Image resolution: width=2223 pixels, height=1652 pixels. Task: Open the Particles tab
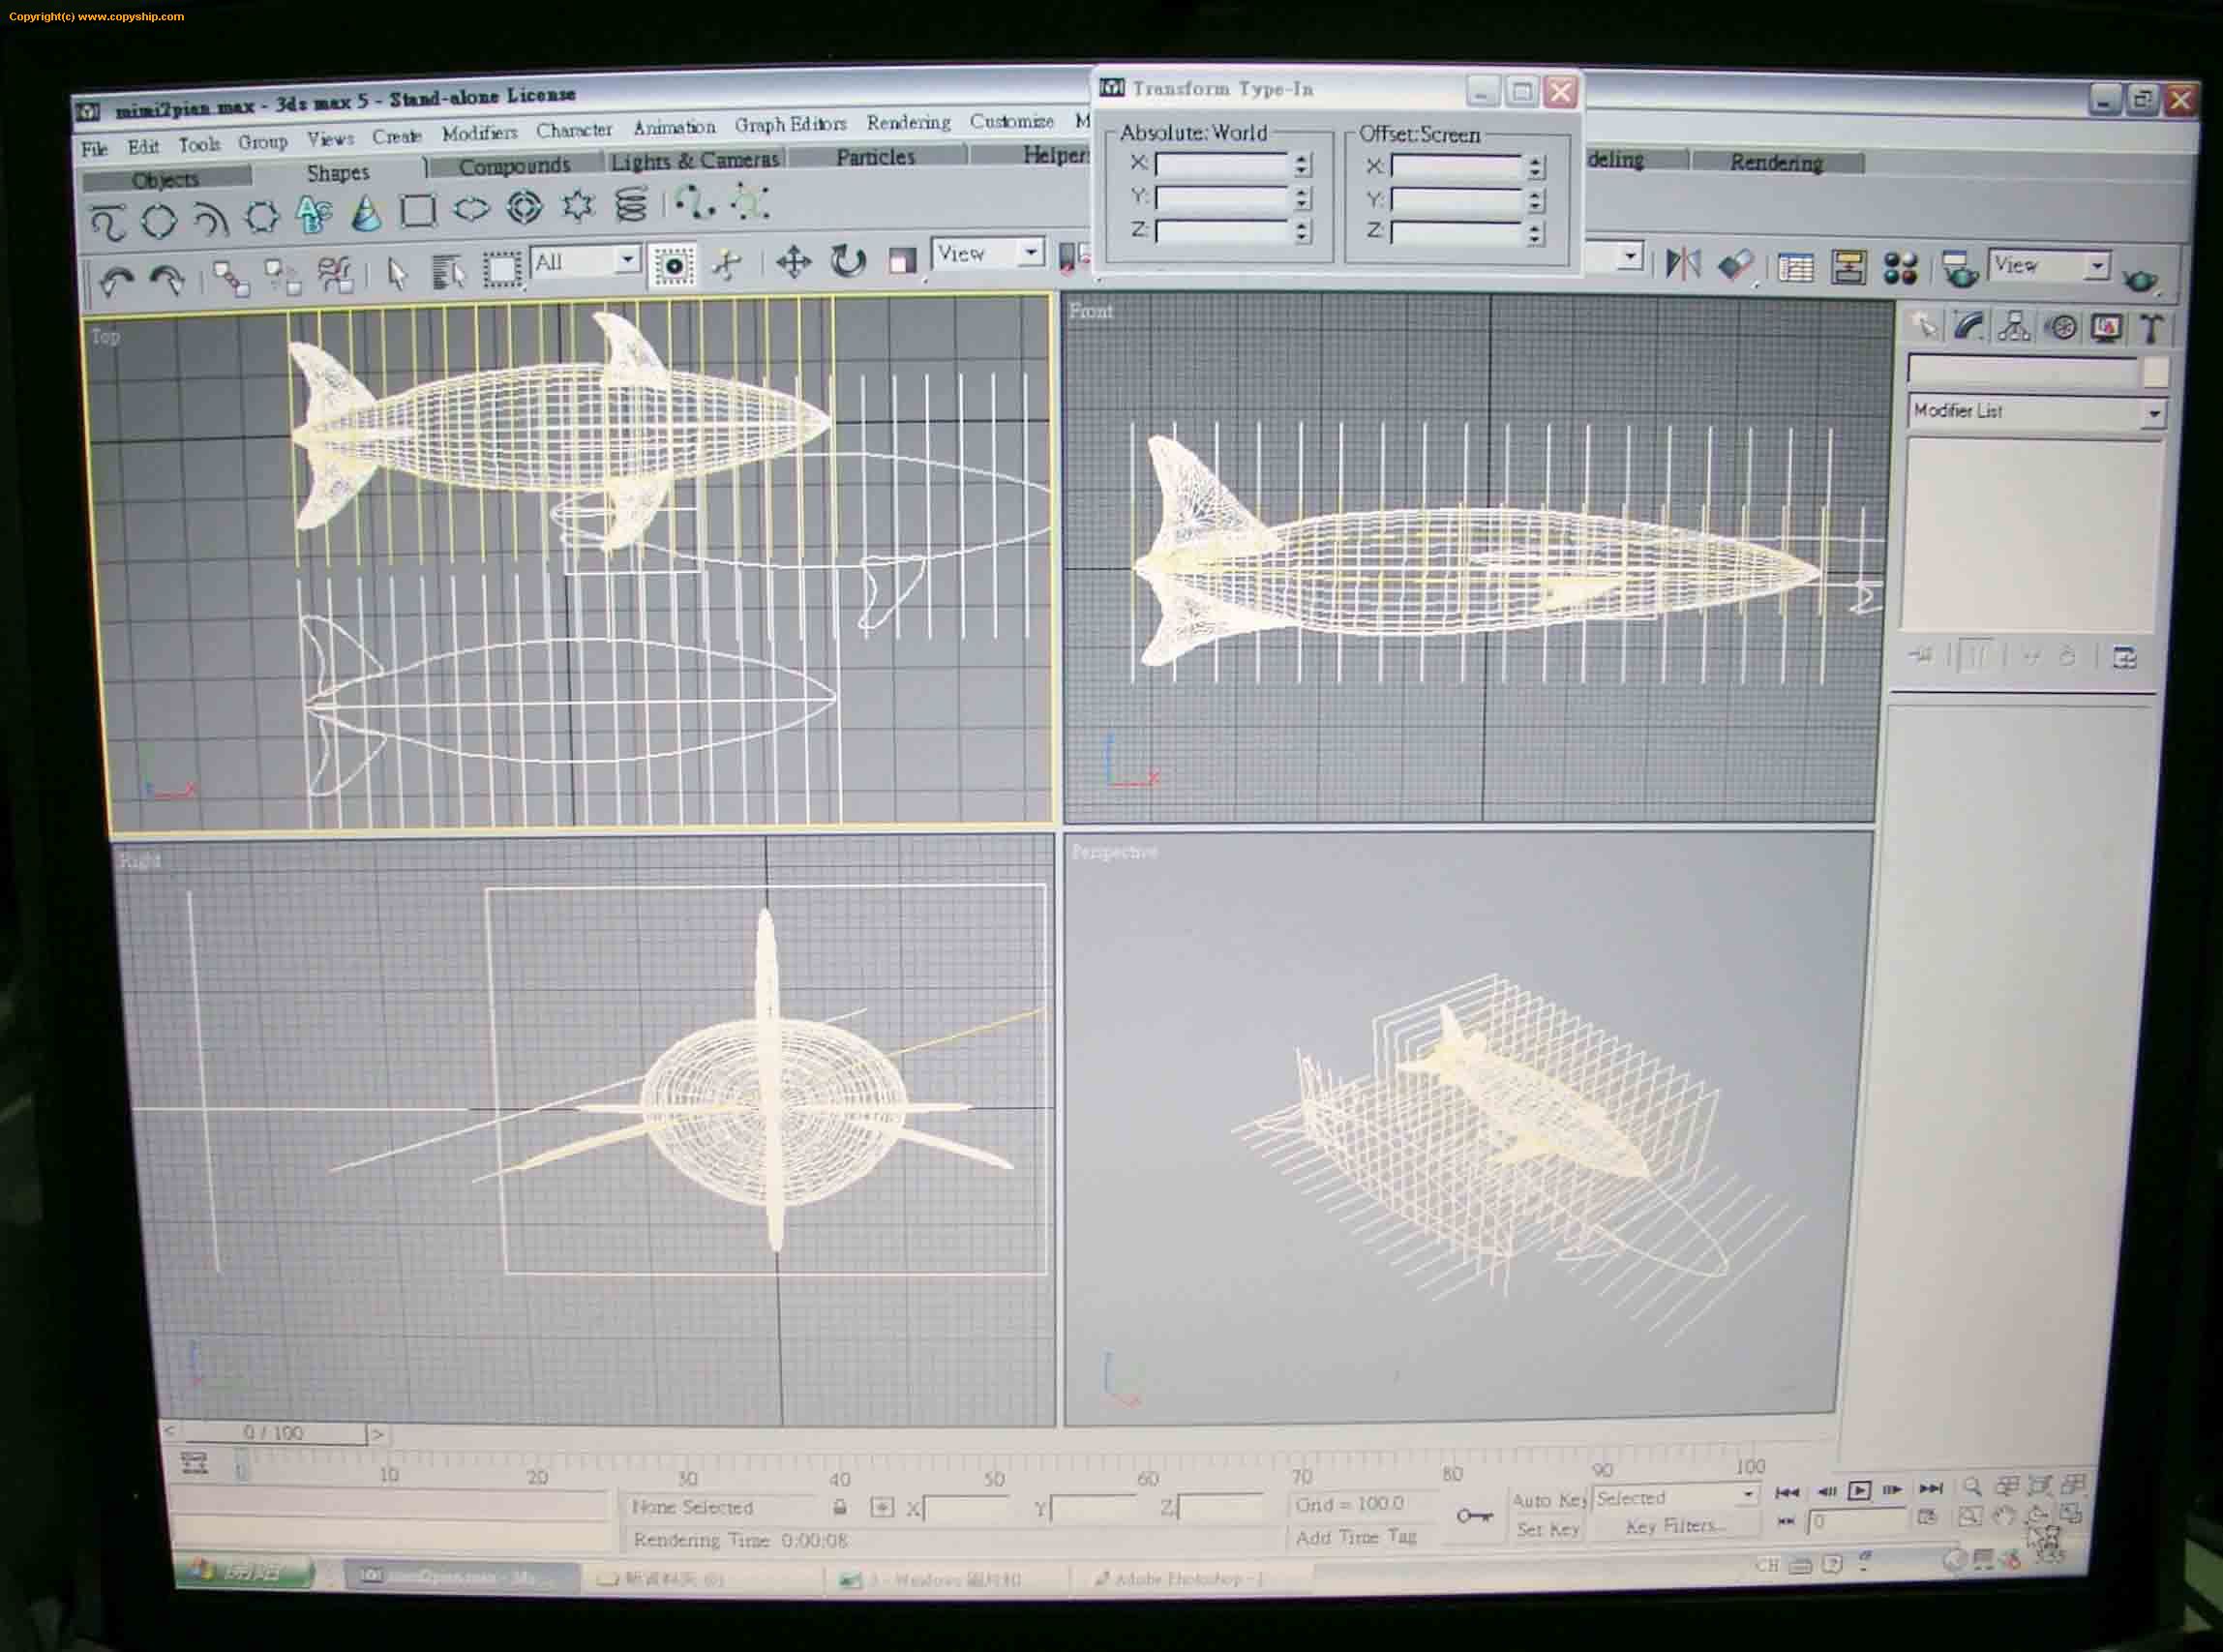[x=875, y=157]
